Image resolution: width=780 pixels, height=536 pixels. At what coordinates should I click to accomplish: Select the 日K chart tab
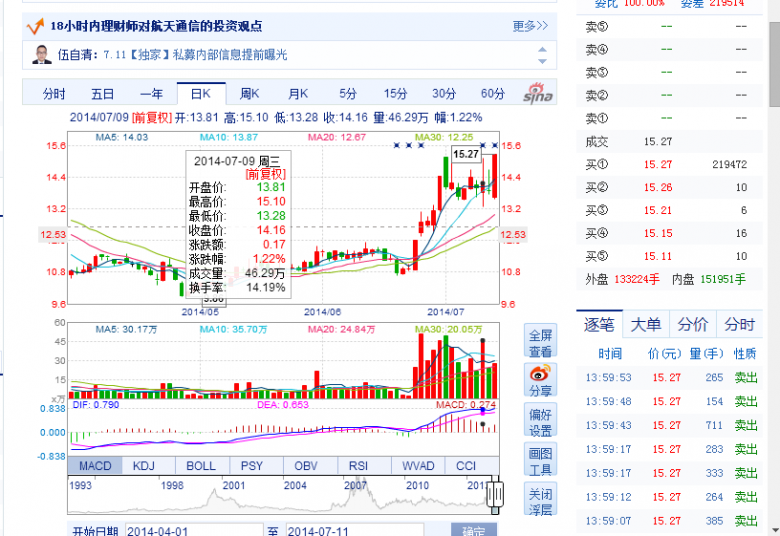pos(201,94)
